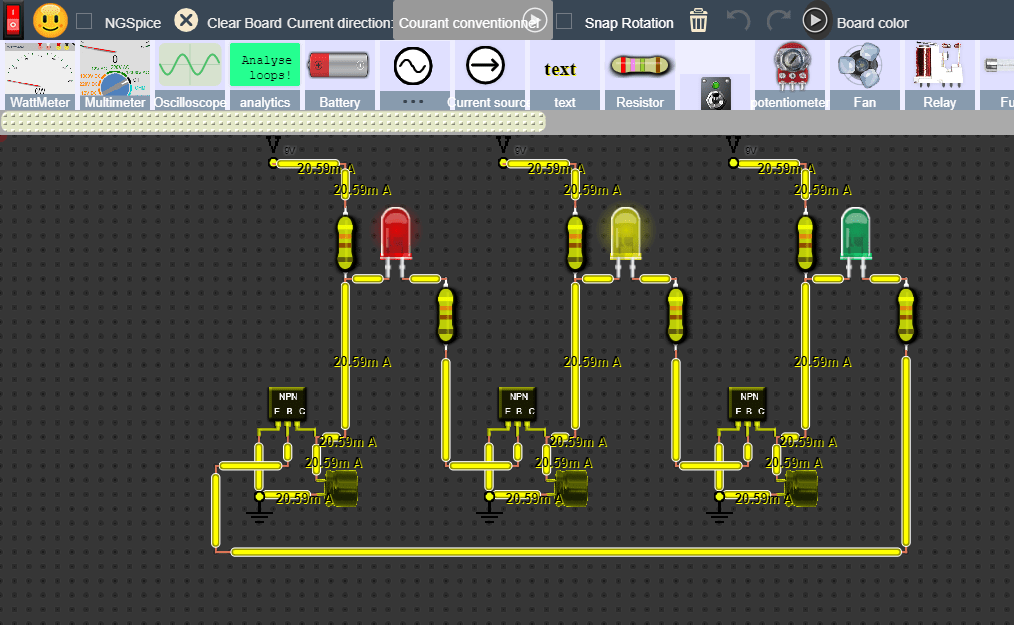
Task: Switch to the text component tab
Action: coord(563,75)
